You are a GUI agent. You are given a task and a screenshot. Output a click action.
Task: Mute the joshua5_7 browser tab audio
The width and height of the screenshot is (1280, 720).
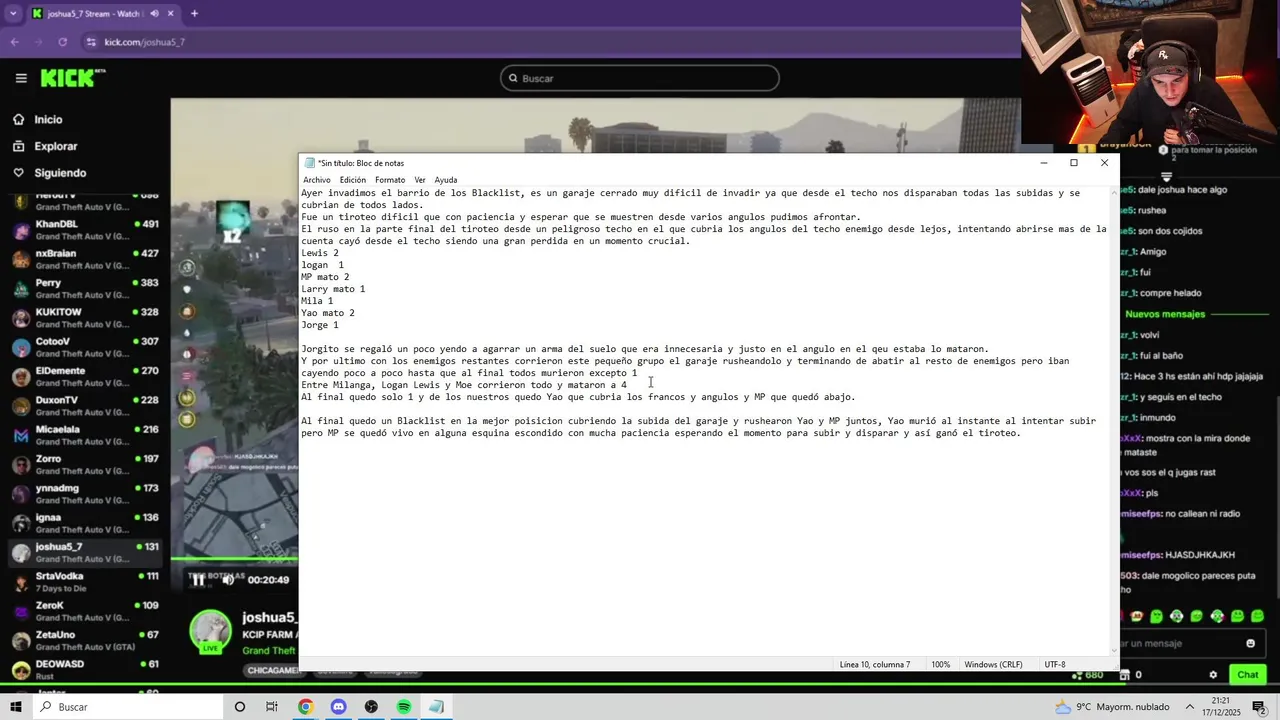[154, 13]
